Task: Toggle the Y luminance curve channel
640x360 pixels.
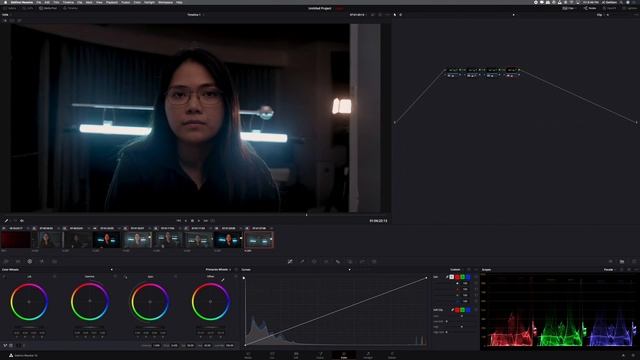Action: [451, 277]
